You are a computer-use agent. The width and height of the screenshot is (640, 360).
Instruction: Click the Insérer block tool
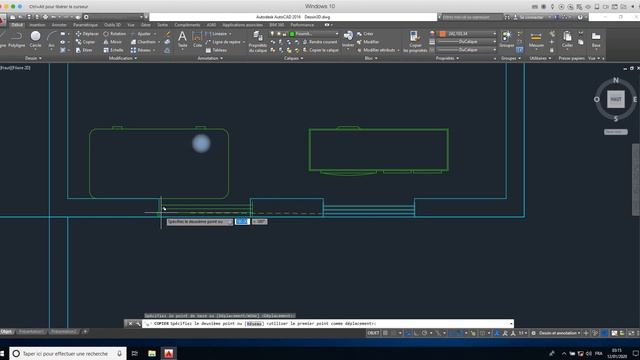[x=348, y=40]
